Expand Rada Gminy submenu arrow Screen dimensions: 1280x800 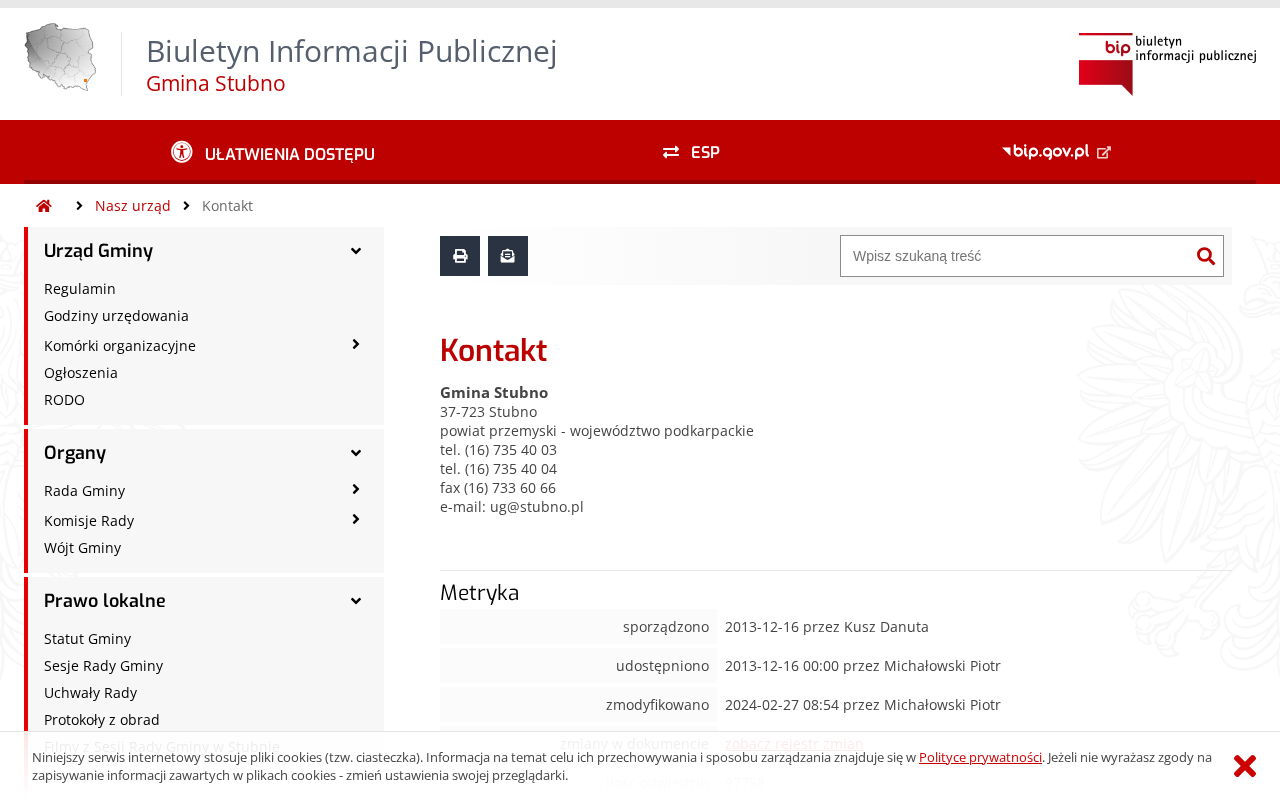[x=355, y=489]
